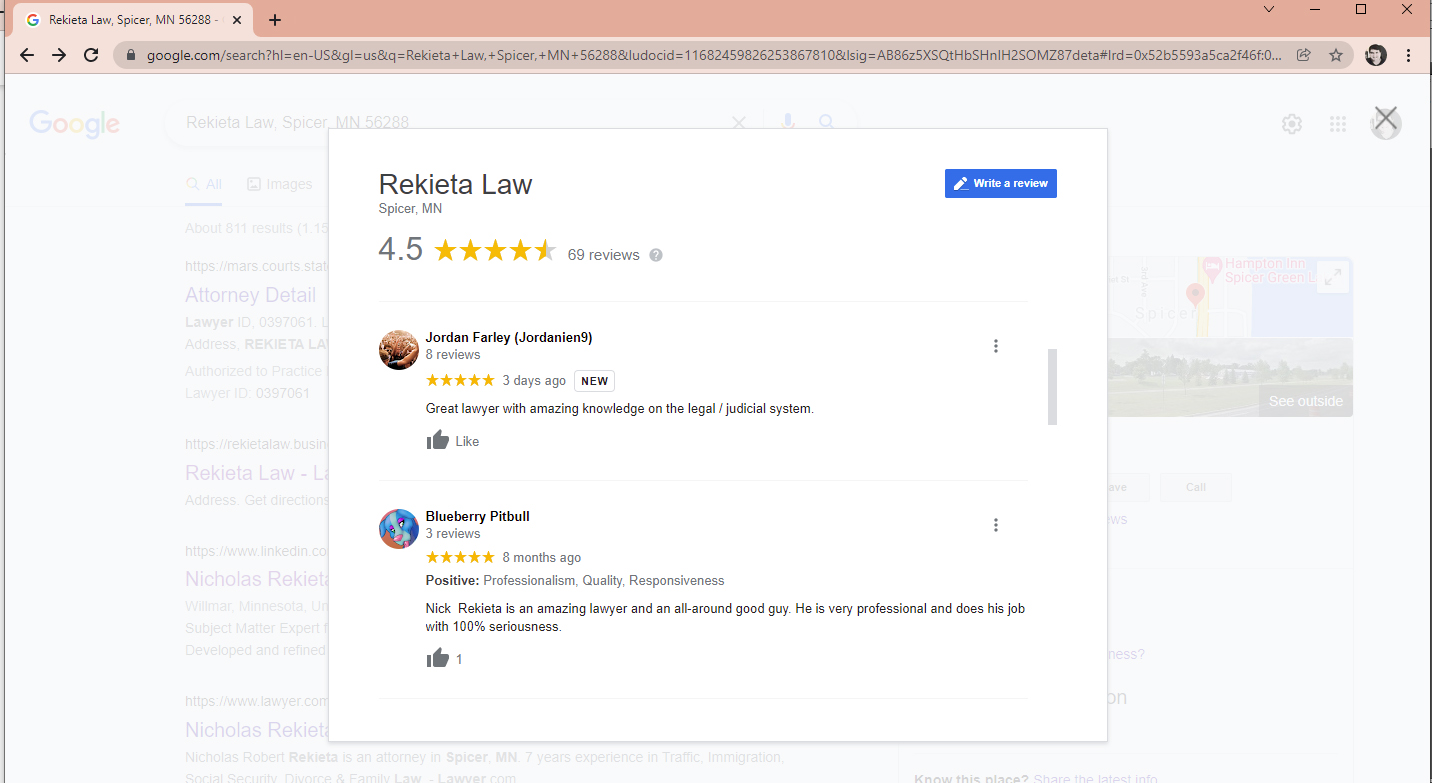Close the reviews dialog with the X
The image size is (1432, 783).
coord(1385,118)
